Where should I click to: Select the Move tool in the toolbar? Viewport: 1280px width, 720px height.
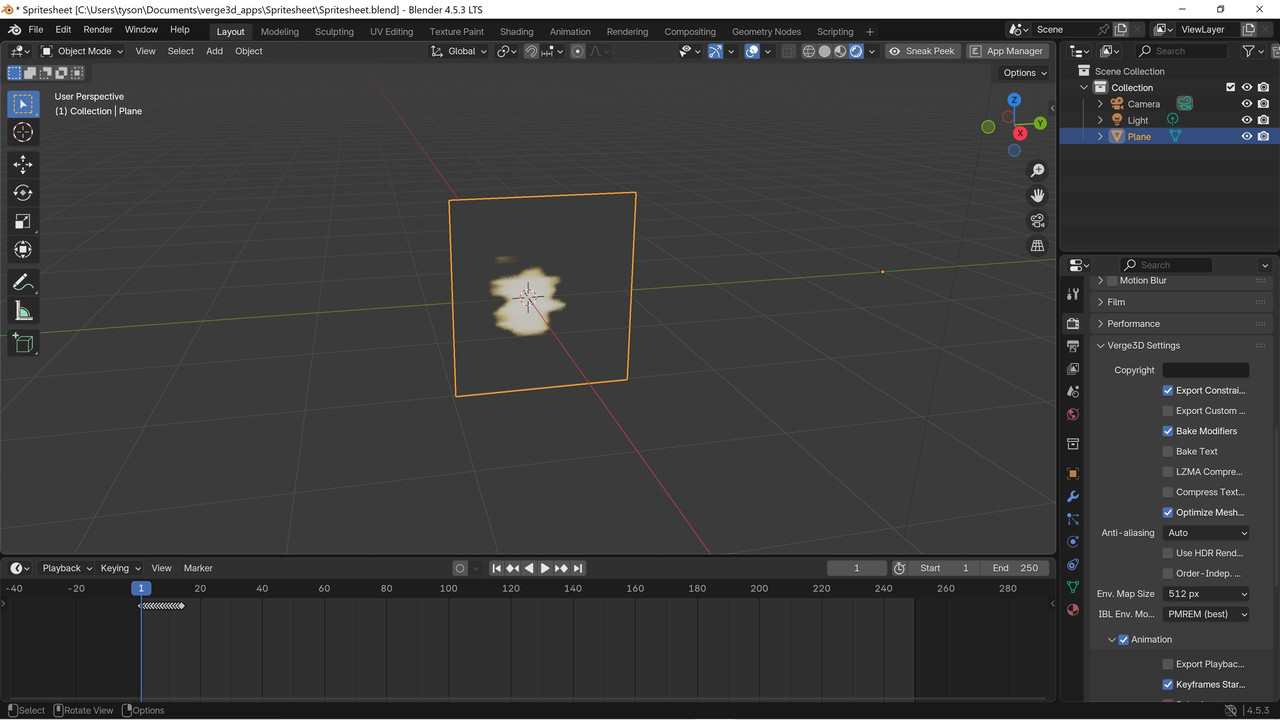pos(23,165)
